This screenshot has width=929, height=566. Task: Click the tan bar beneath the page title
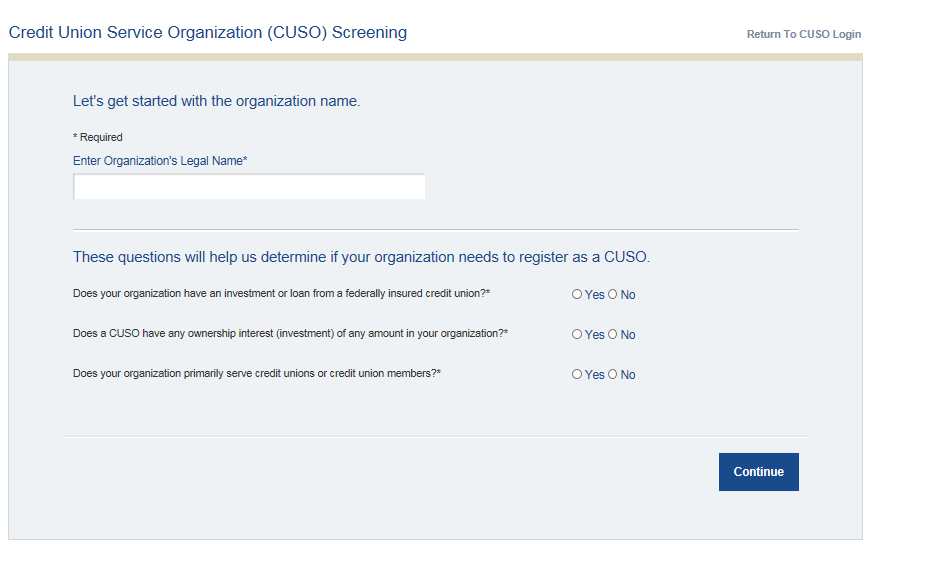click(435, 57)
